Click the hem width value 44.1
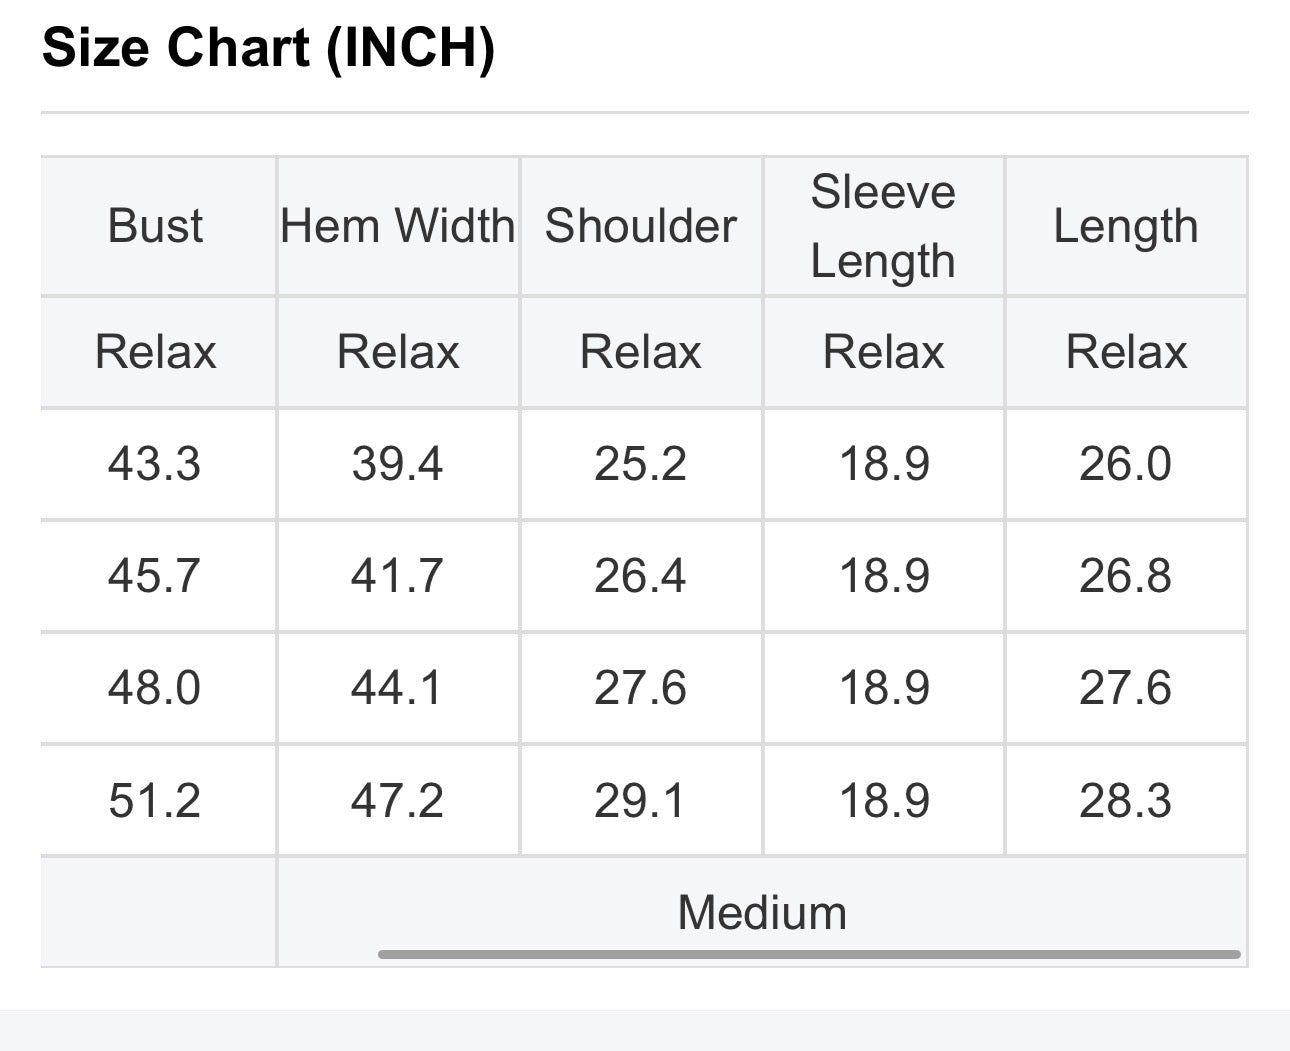 397,688
